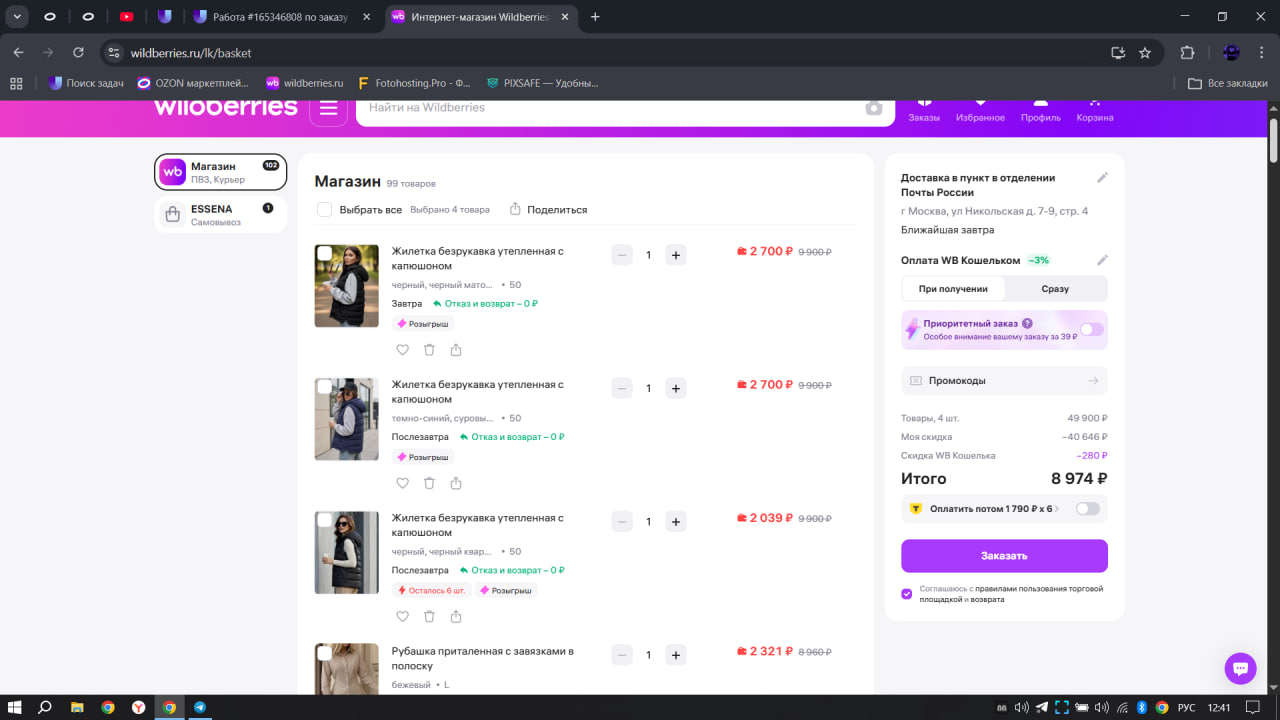Select the Рубашка приталенная item checkbox
The height and width of the screenshot is (720, 1280).
coord(325,653)
